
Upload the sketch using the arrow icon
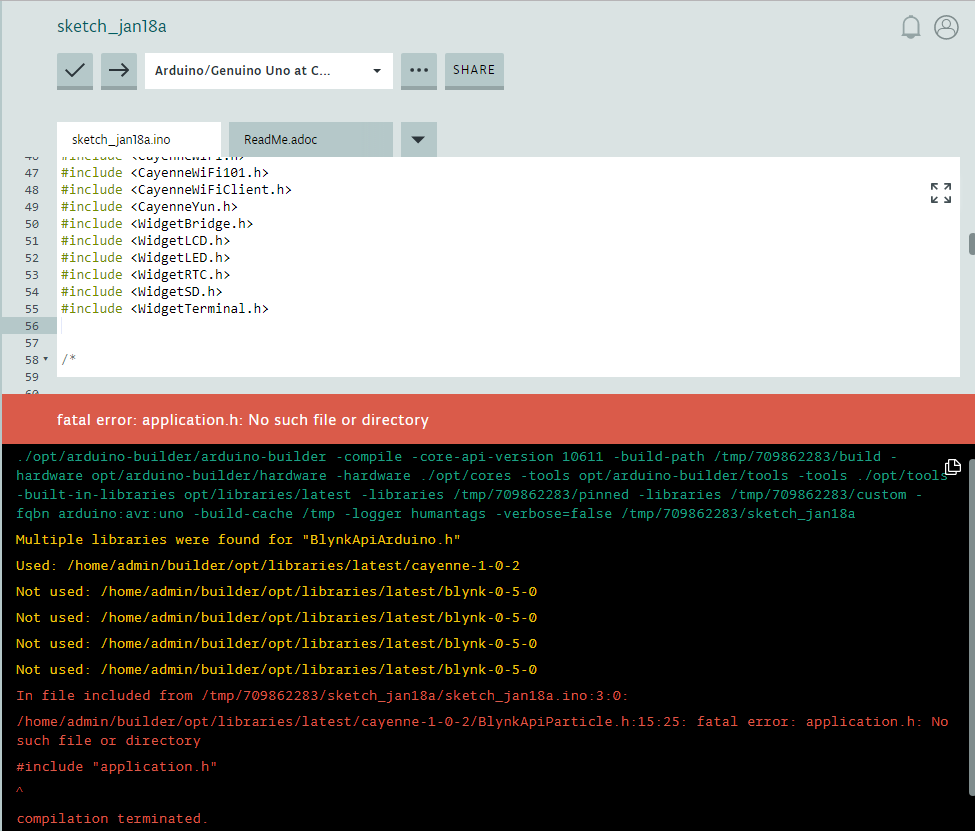point(118,71)
